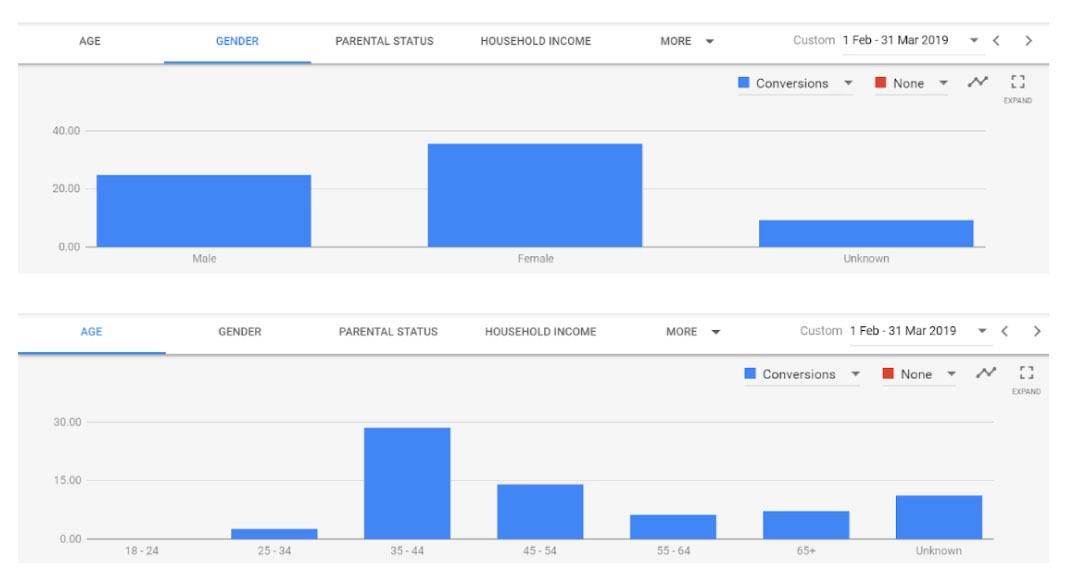This screenshot has height=580, width=1078.
Task: Go to next date range in age panel
Action: click(1037, 331)
